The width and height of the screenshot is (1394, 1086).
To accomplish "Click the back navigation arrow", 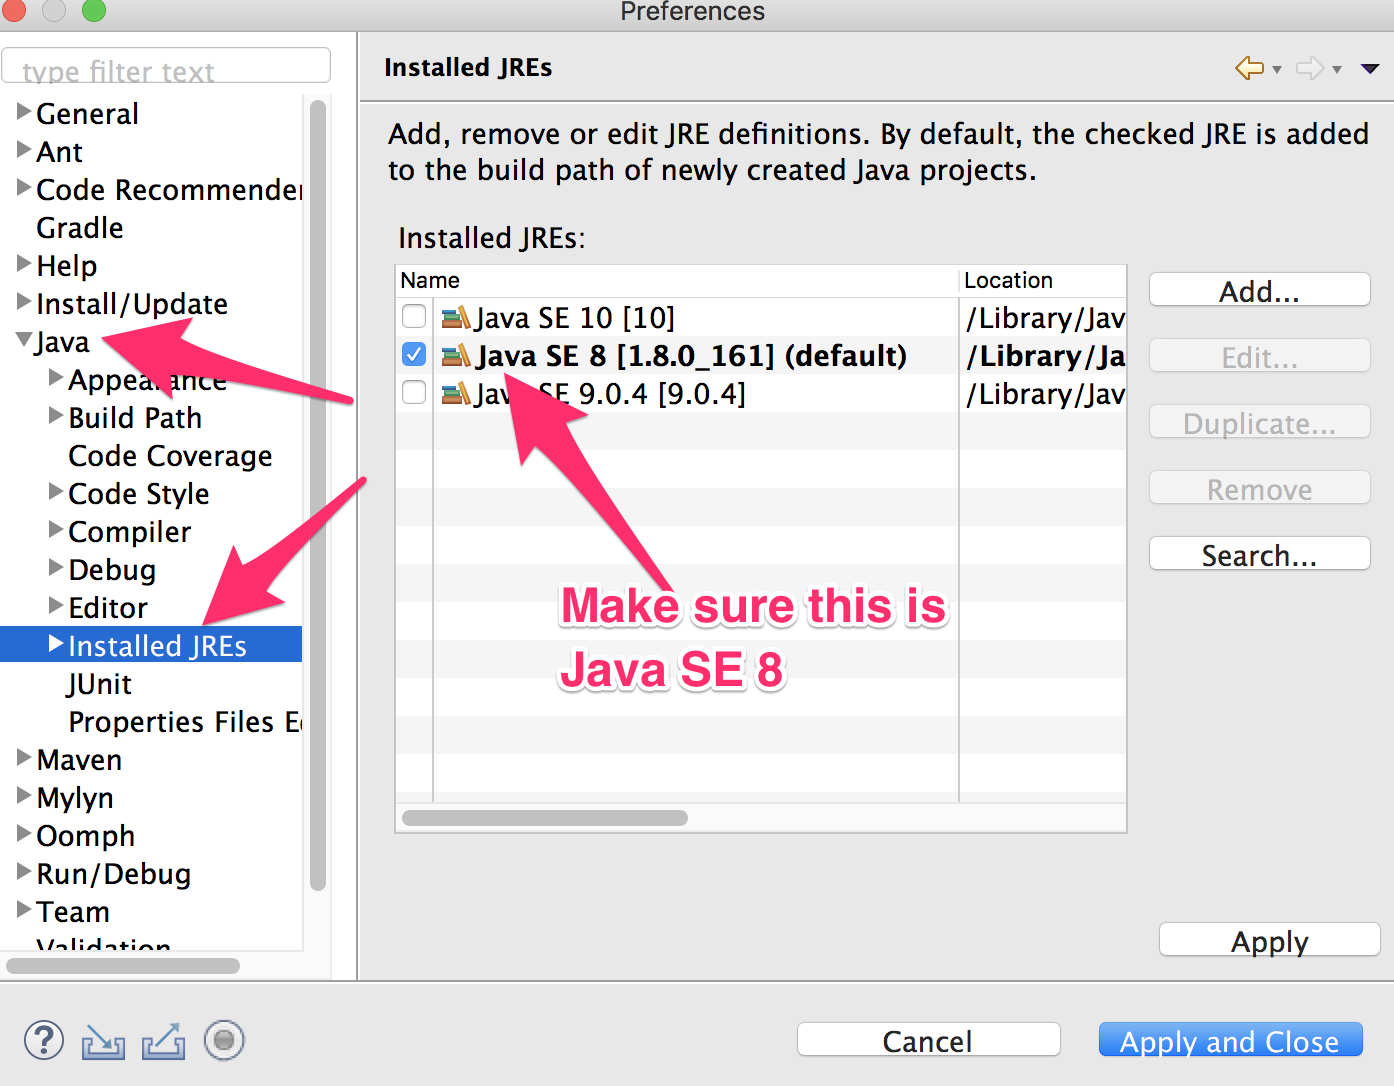I will click(1247, 68).
